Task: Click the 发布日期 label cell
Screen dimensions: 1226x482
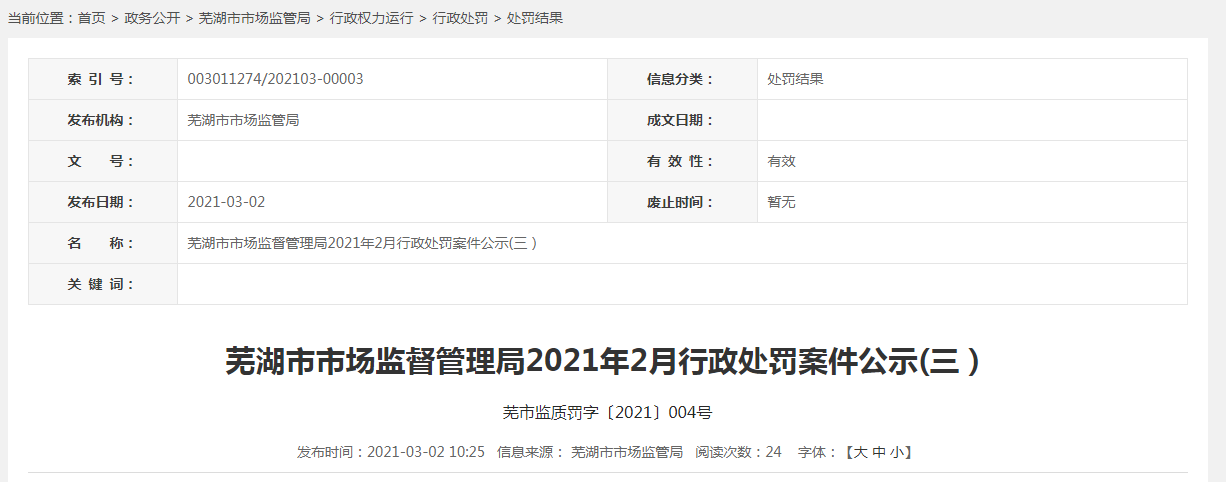Action: (x=103, y=202)
